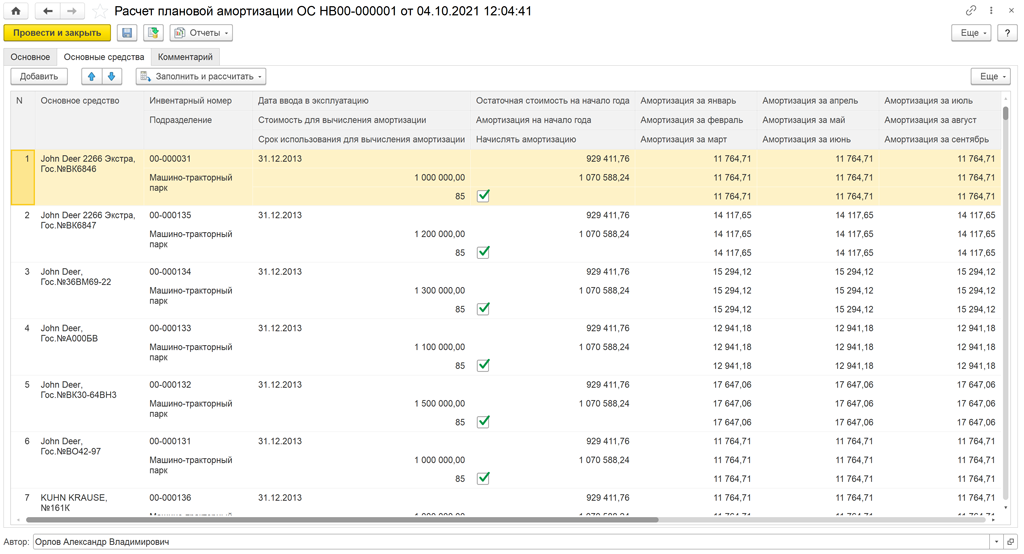Open the Комментарий tab
Viewport: 1024px width, 554px height.
pos(185,57)
